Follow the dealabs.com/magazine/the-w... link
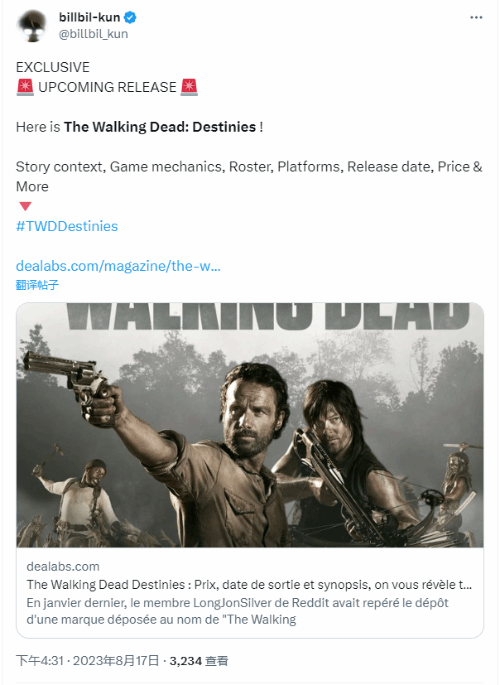This screenshot has width=500, height=685. pyautogui.click(x=118, y=266)
